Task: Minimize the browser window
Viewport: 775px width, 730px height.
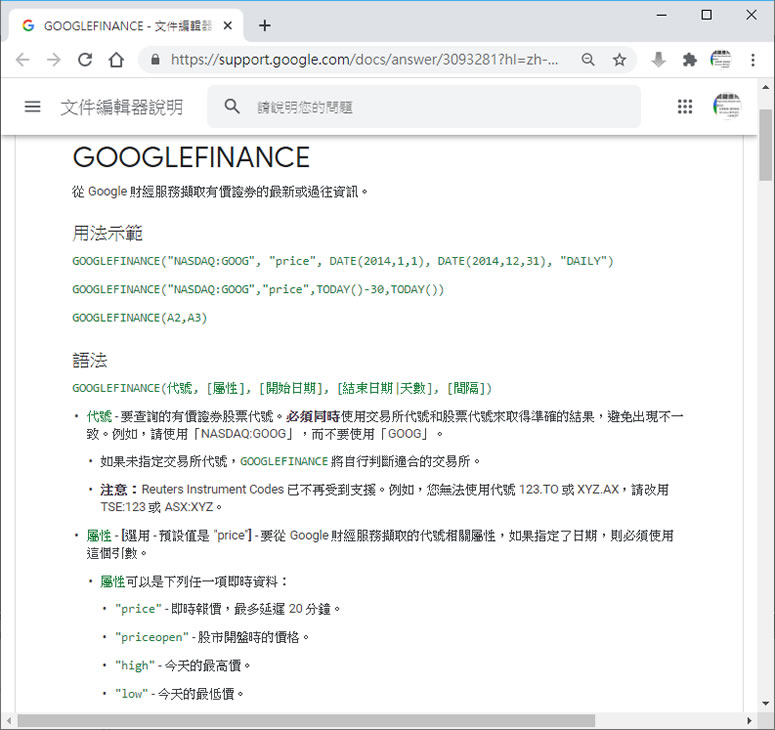Action: point(661,15)
